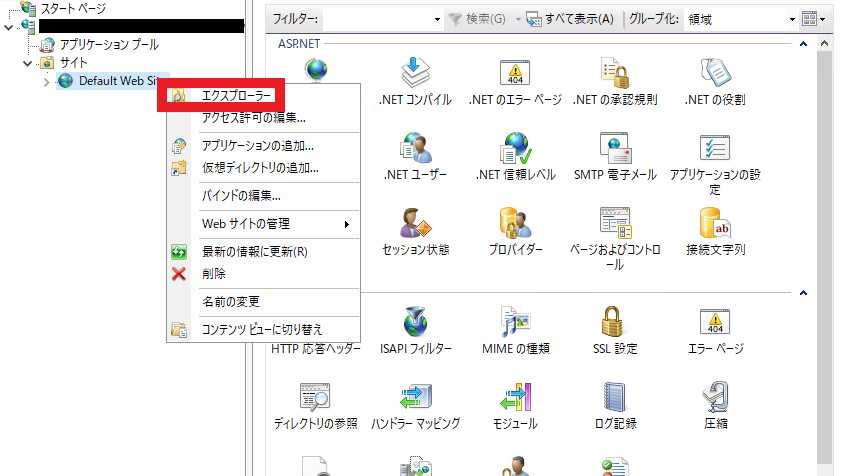Collapse the server node chevron
Viewport: 844px width, 476px height.
point(8,26)
